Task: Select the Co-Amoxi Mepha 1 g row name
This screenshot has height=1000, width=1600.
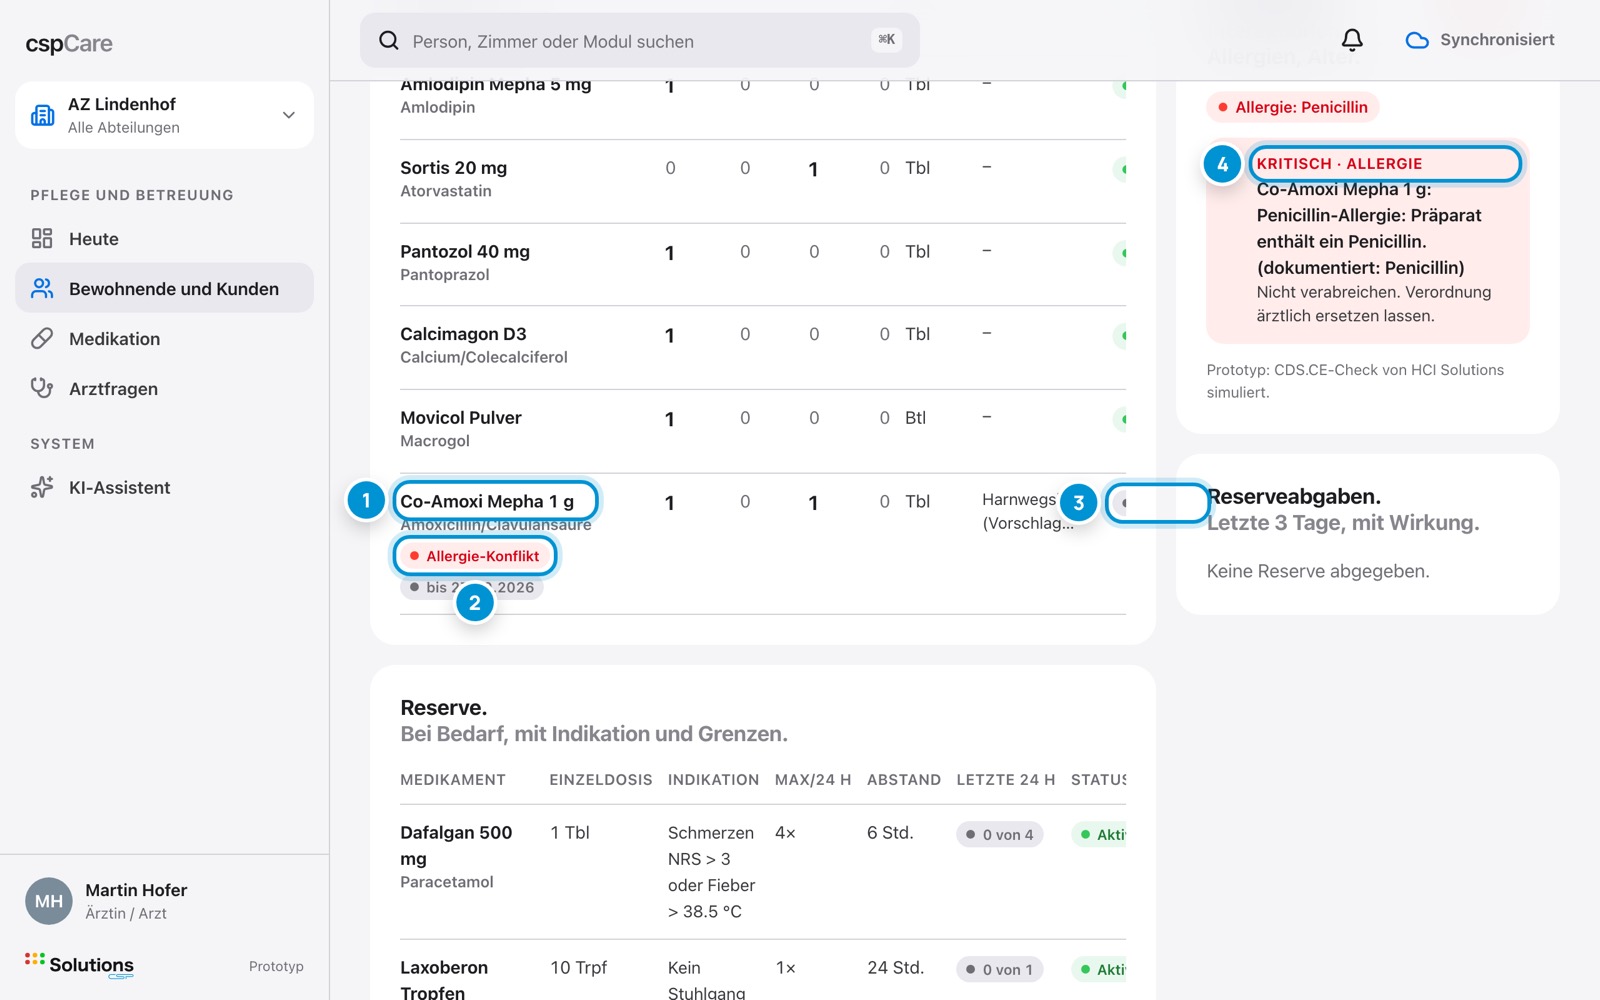Action: coord(487,501)
